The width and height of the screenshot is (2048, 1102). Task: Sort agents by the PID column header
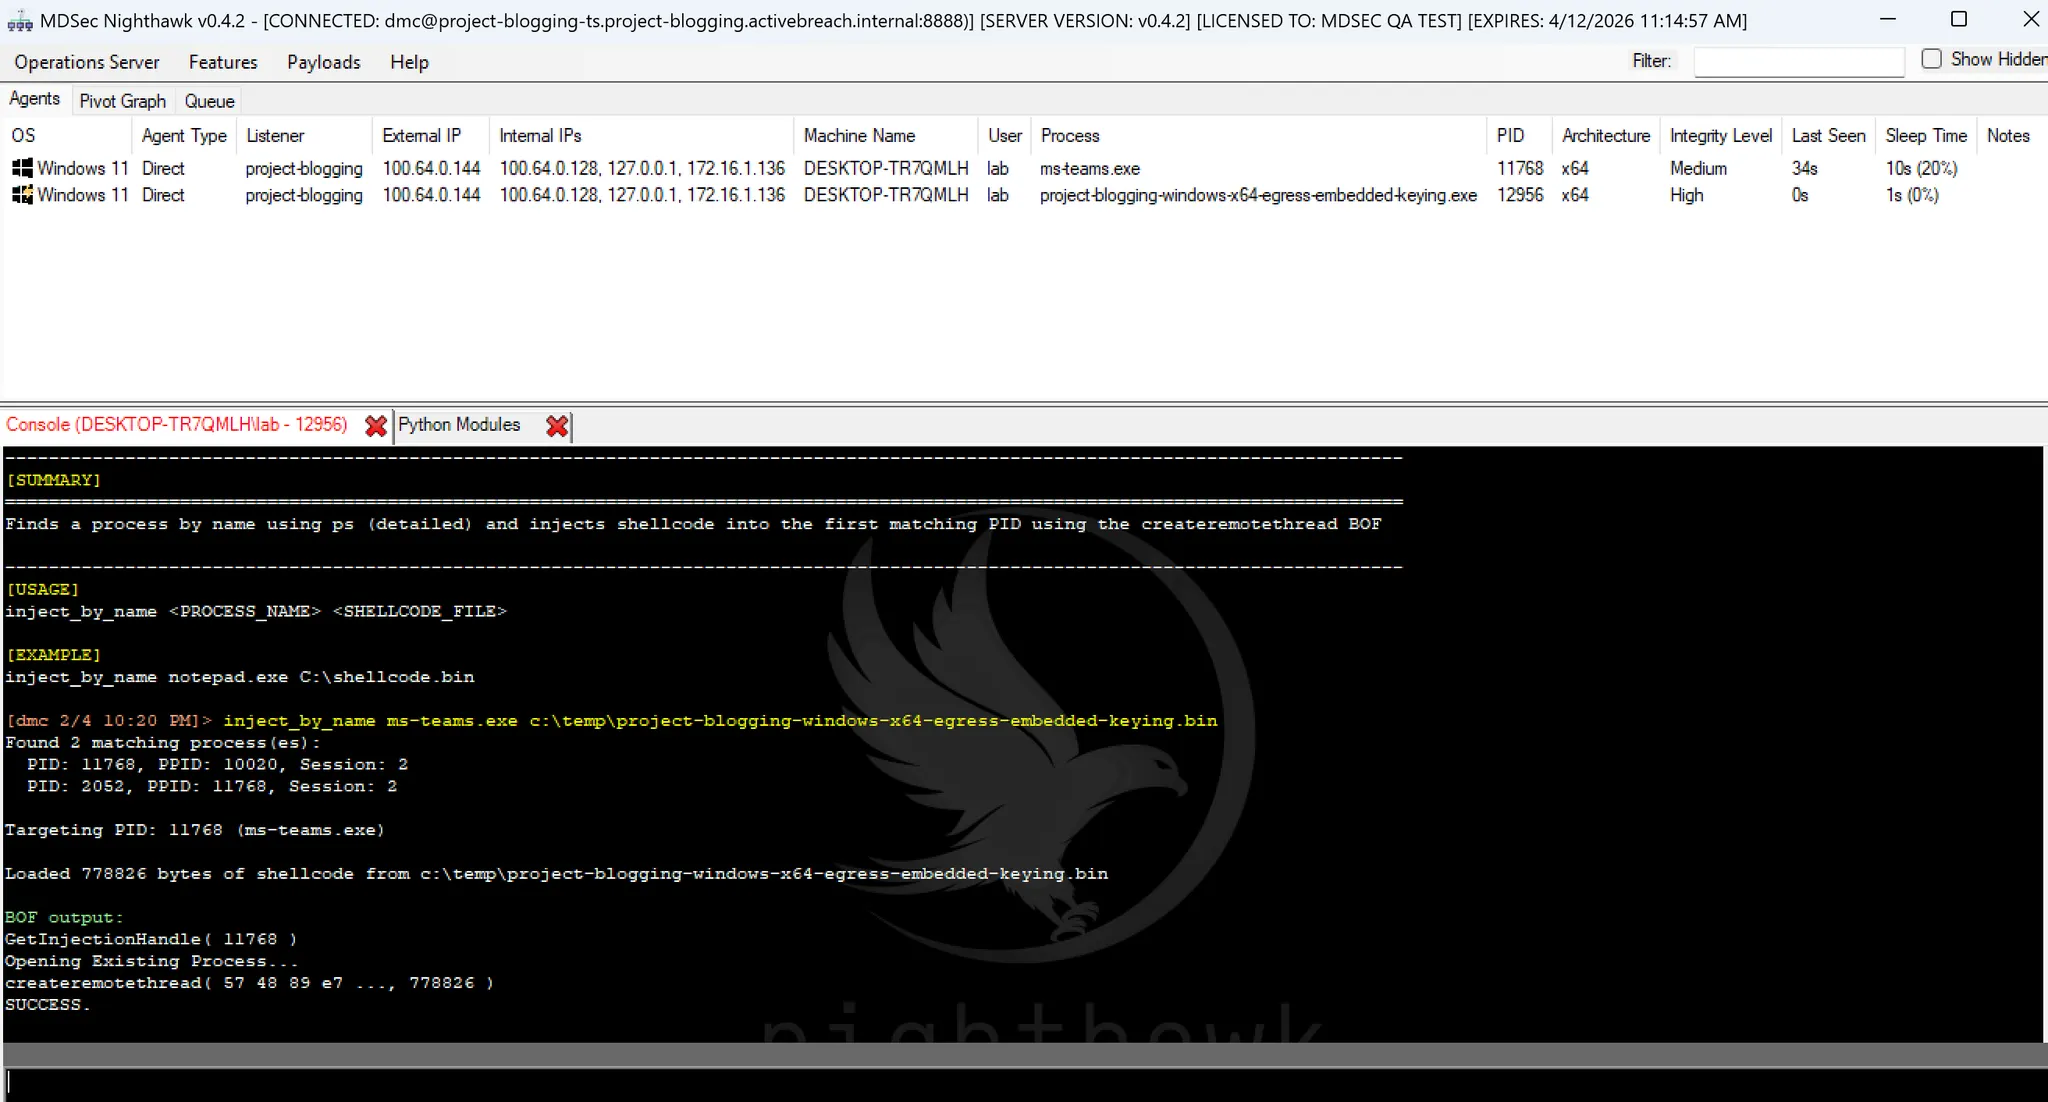point(1510,136)
